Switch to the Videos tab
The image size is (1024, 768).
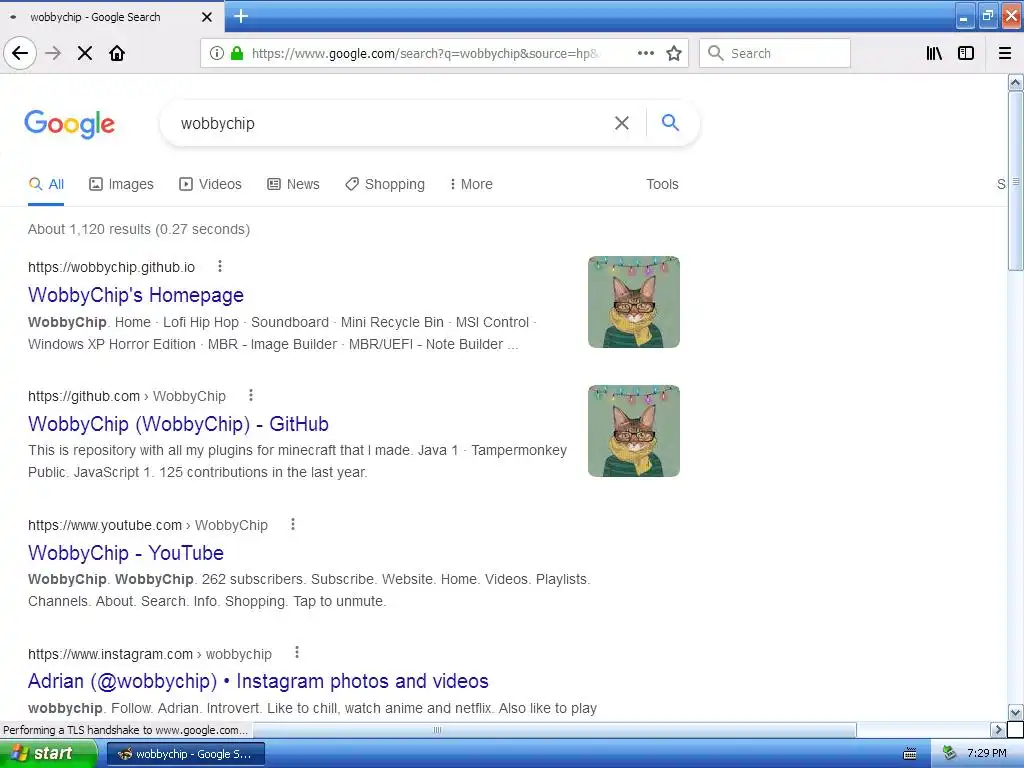pos(210,184)
